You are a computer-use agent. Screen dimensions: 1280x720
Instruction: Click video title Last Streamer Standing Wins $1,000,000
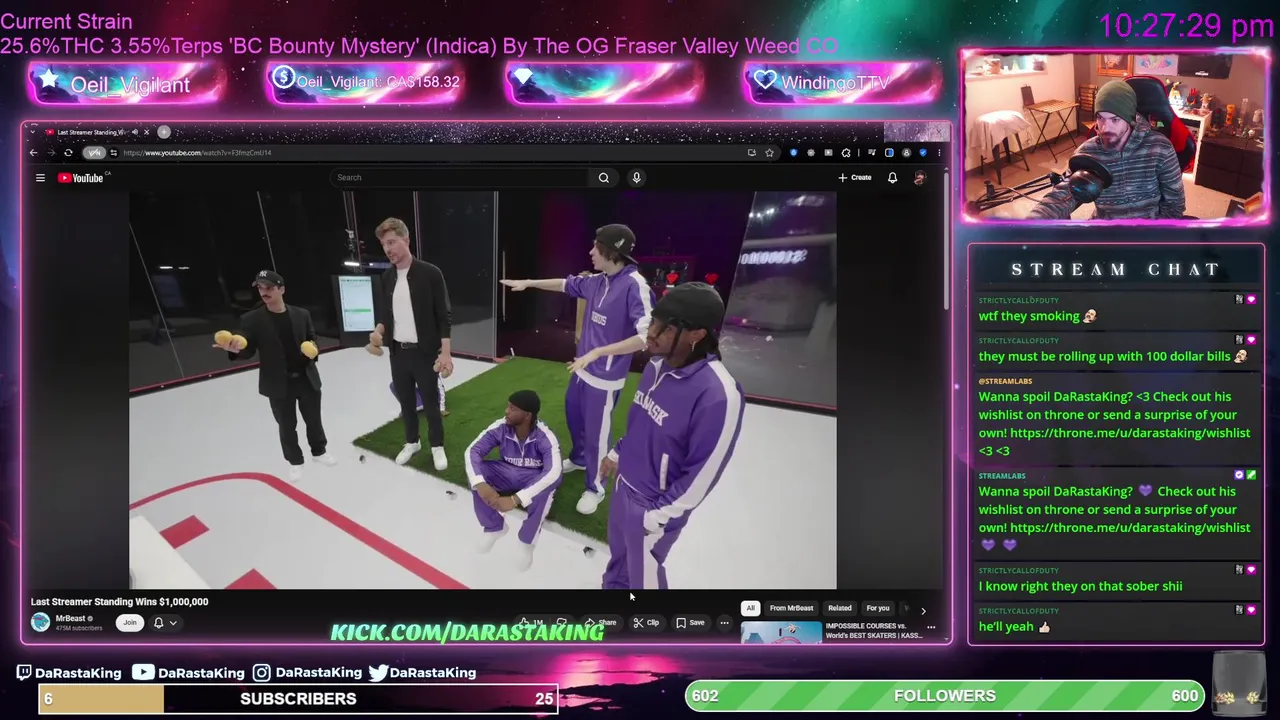tap(120, 602)
